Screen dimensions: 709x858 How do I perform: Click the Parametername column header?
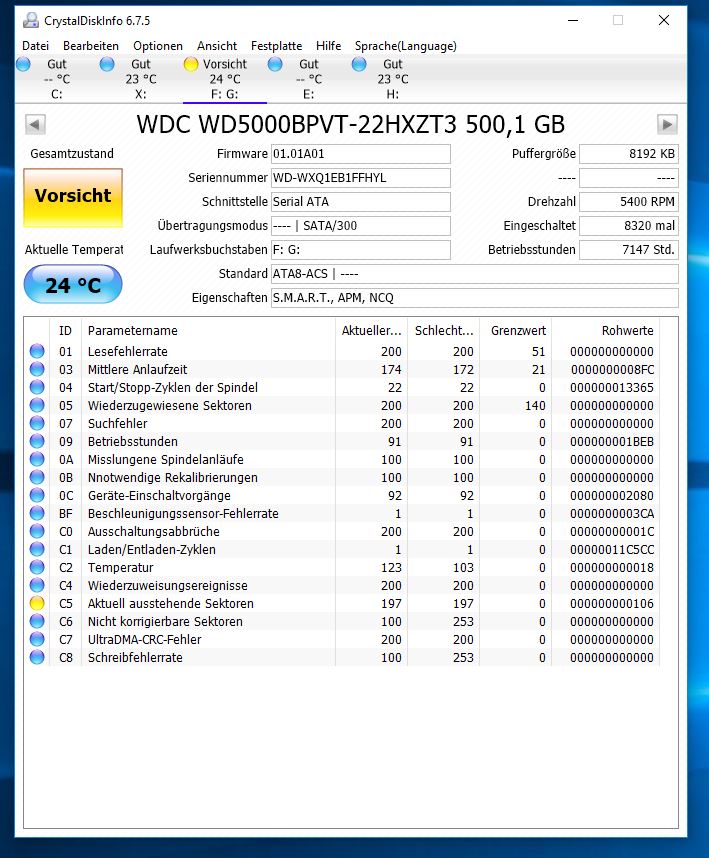click(x=208, y=331)
